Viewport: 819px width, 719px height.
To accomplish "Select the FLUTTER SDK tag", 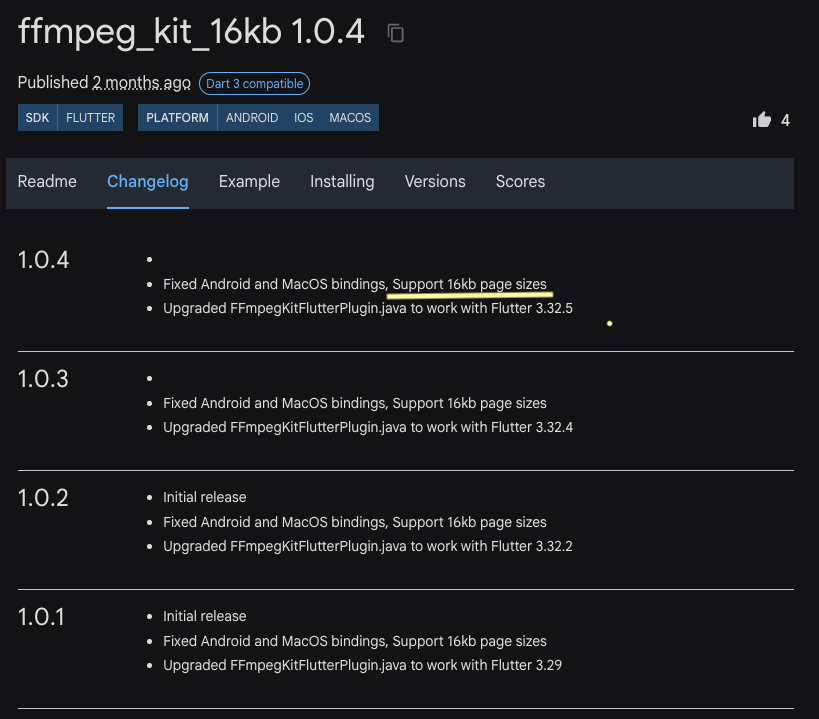I will (x=90, y=118).
